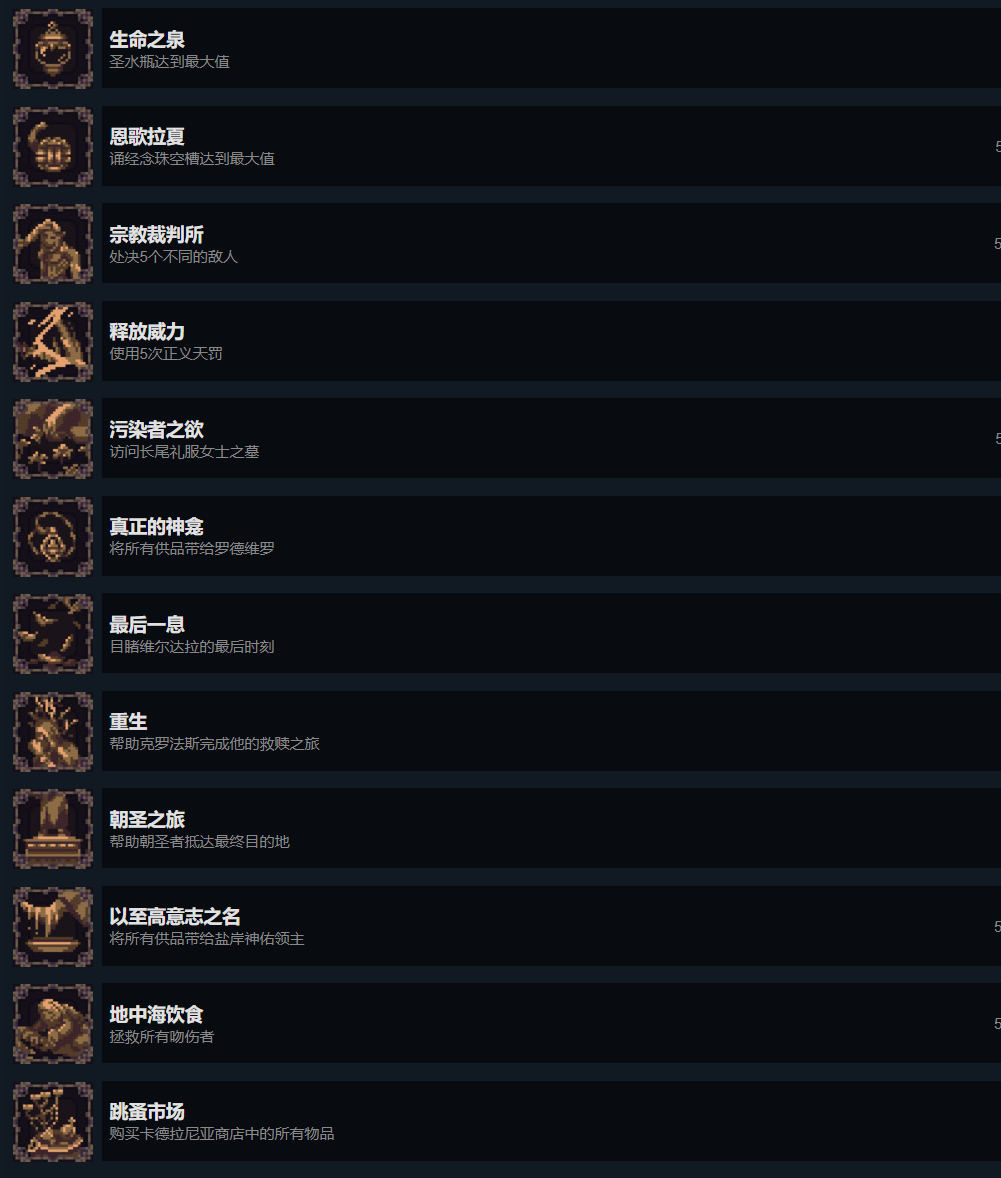
Task: Click description 拯救所有吻伤者
Action: [x=162, y=1037]
